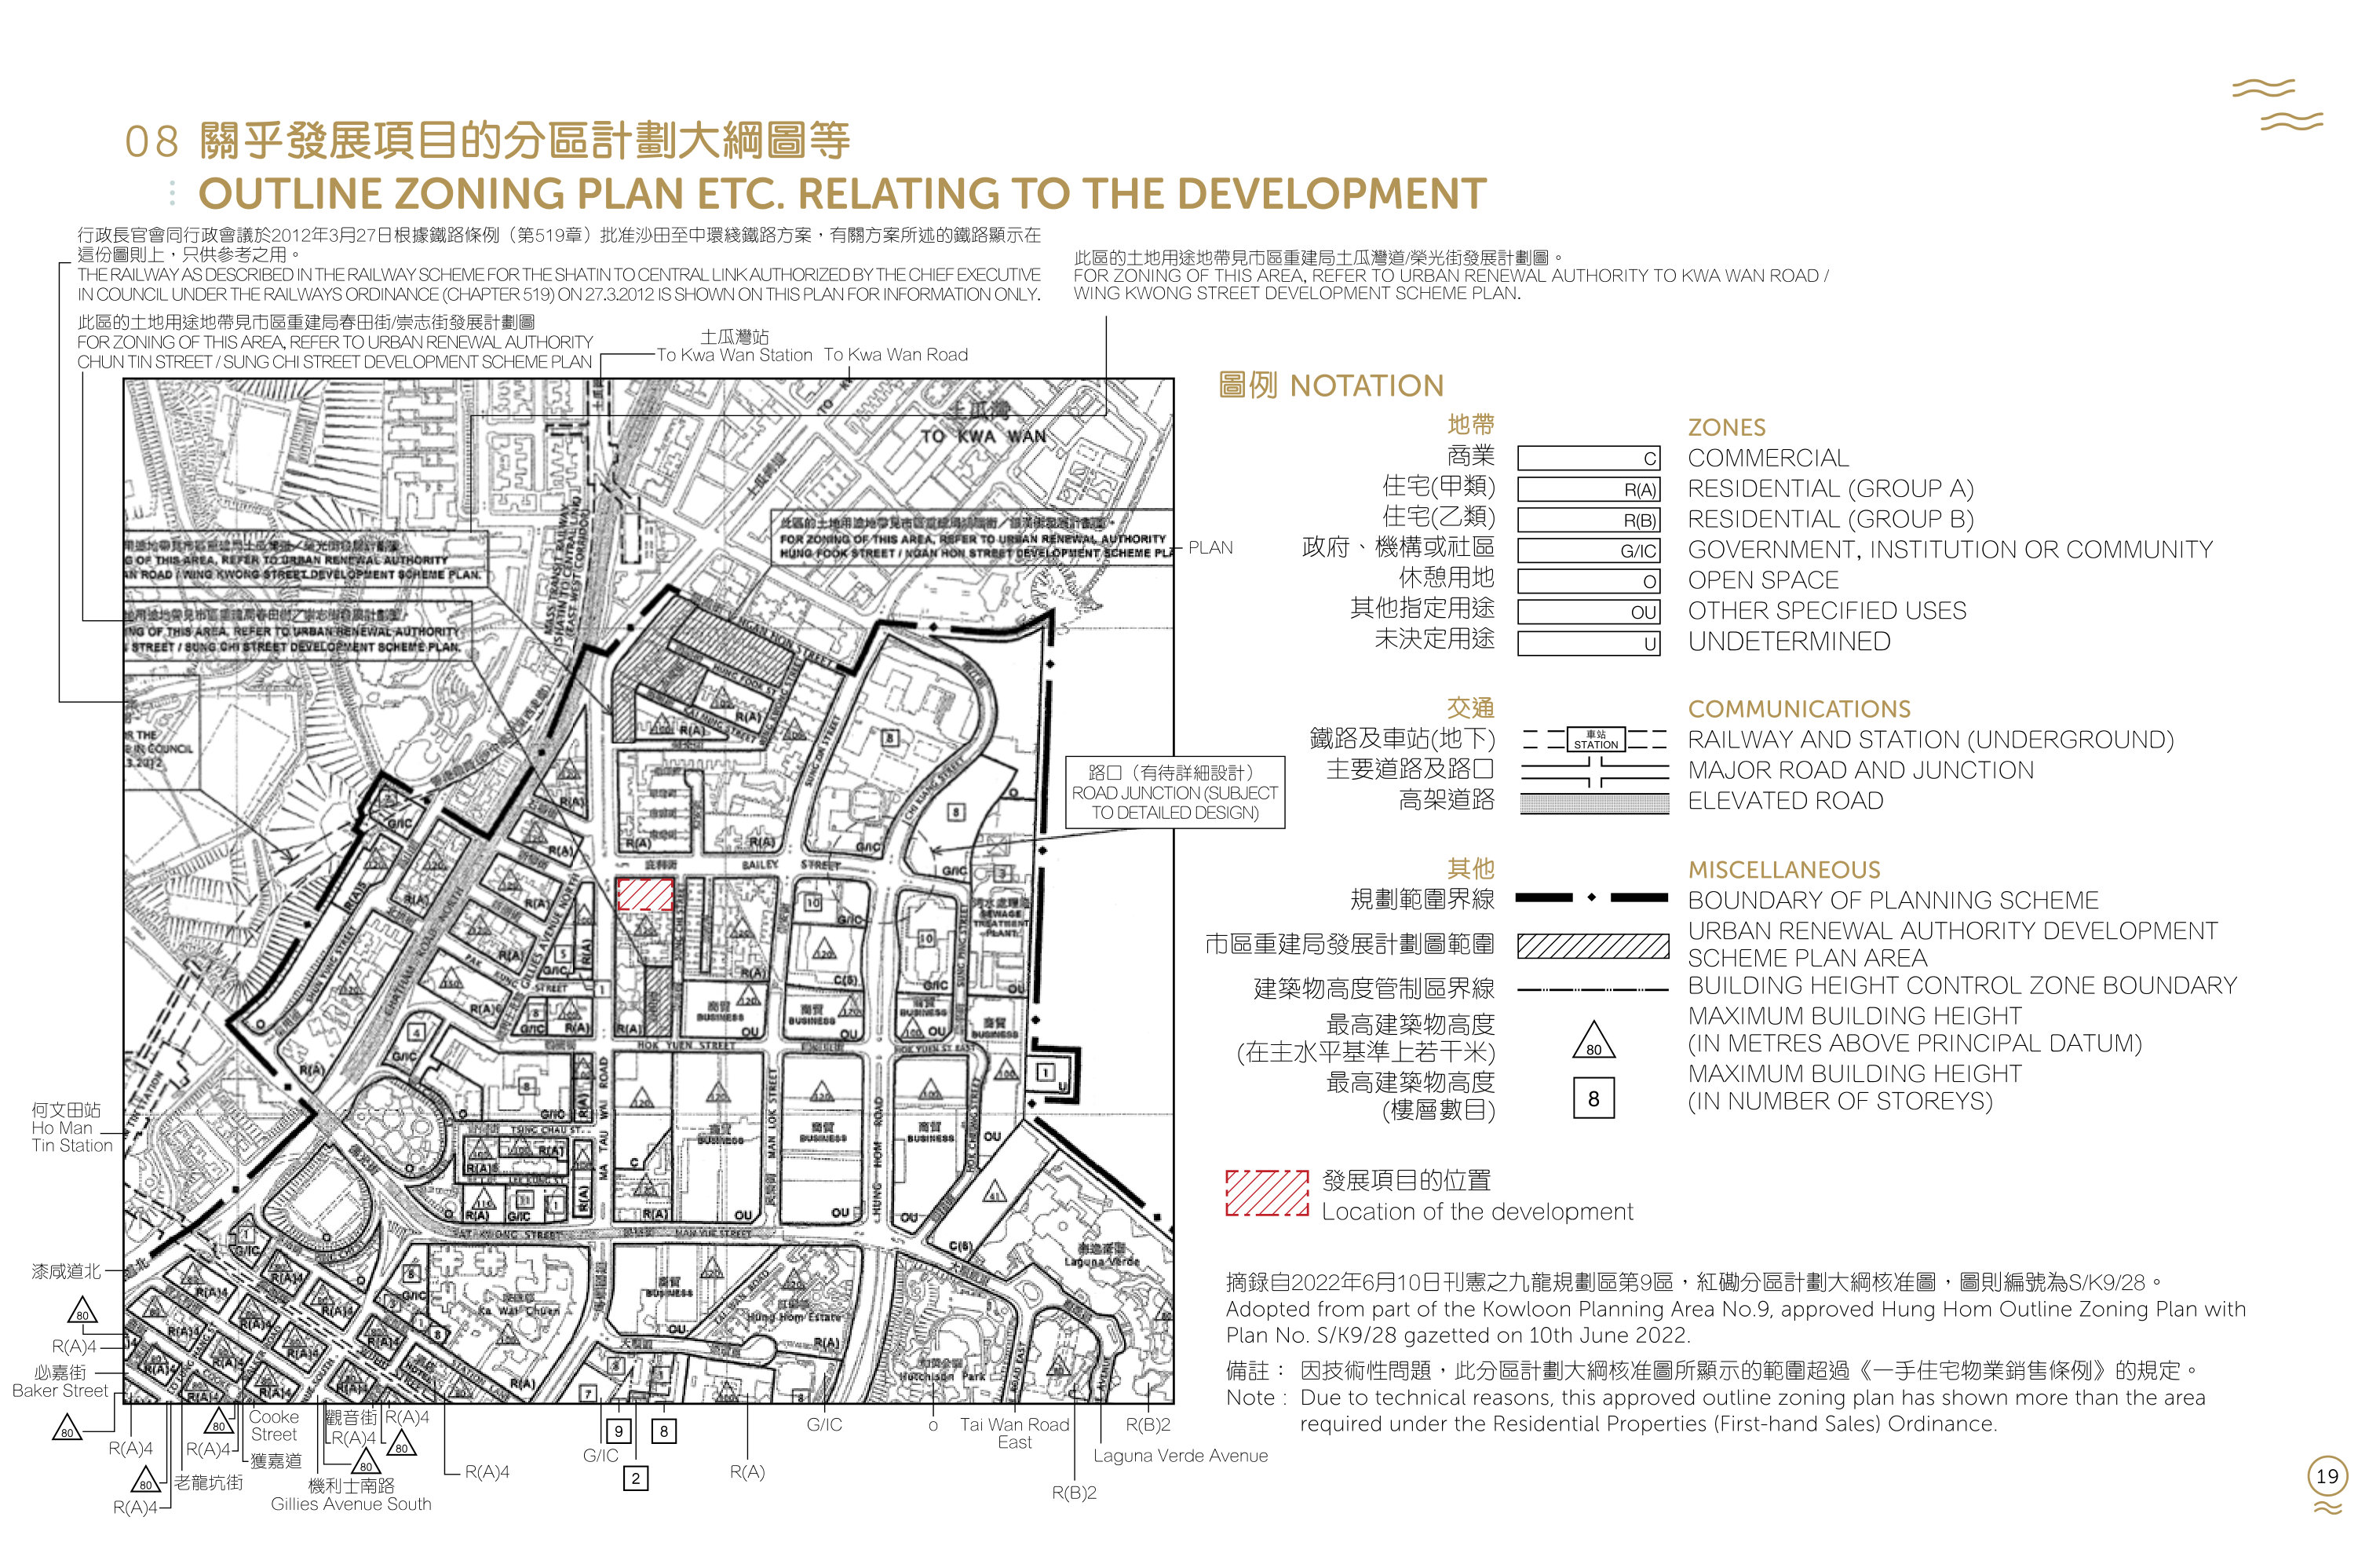The image size is (2380, 1546).
Task: Click the Commercial 'C' zone legend box
Action: (1588, 458)
